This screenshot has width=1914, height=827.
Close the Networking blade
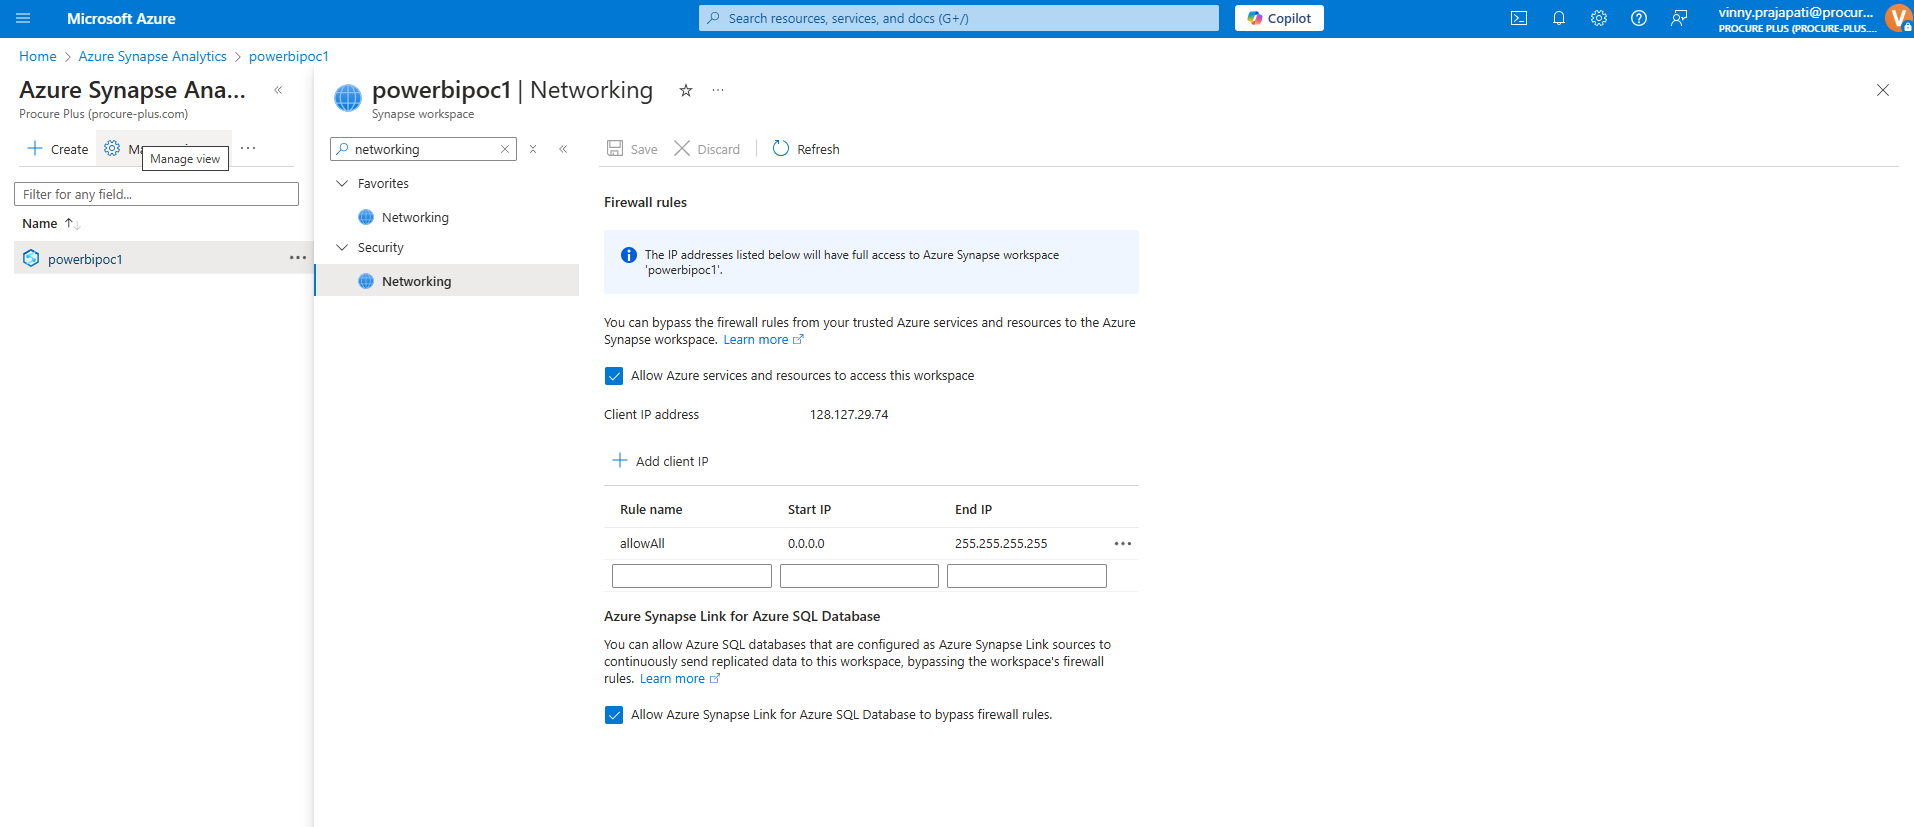(x=1883, y=90)
